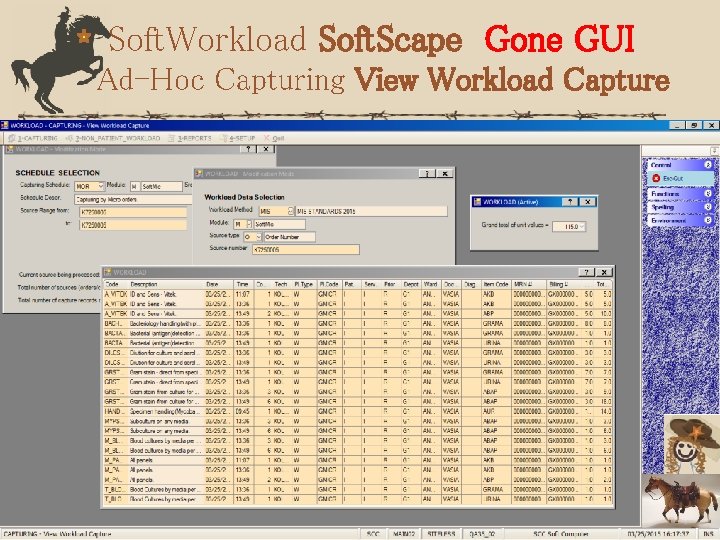Close the WORKLOAD (Active) dialog
This screenshot has width=720, height=540.
tap(588, 202)
